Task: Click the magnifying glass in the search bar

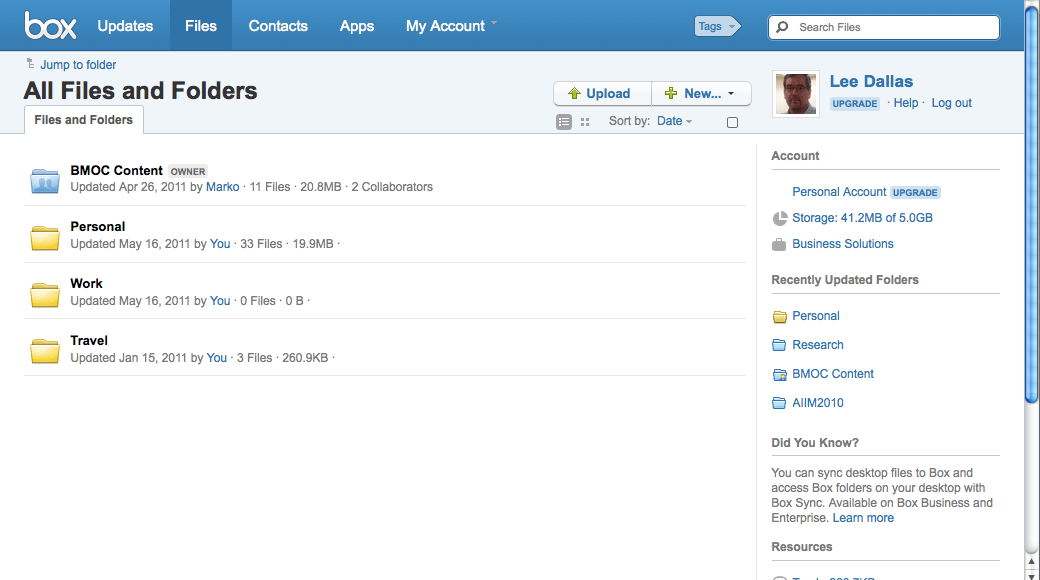Action: [x=781, y=27]
